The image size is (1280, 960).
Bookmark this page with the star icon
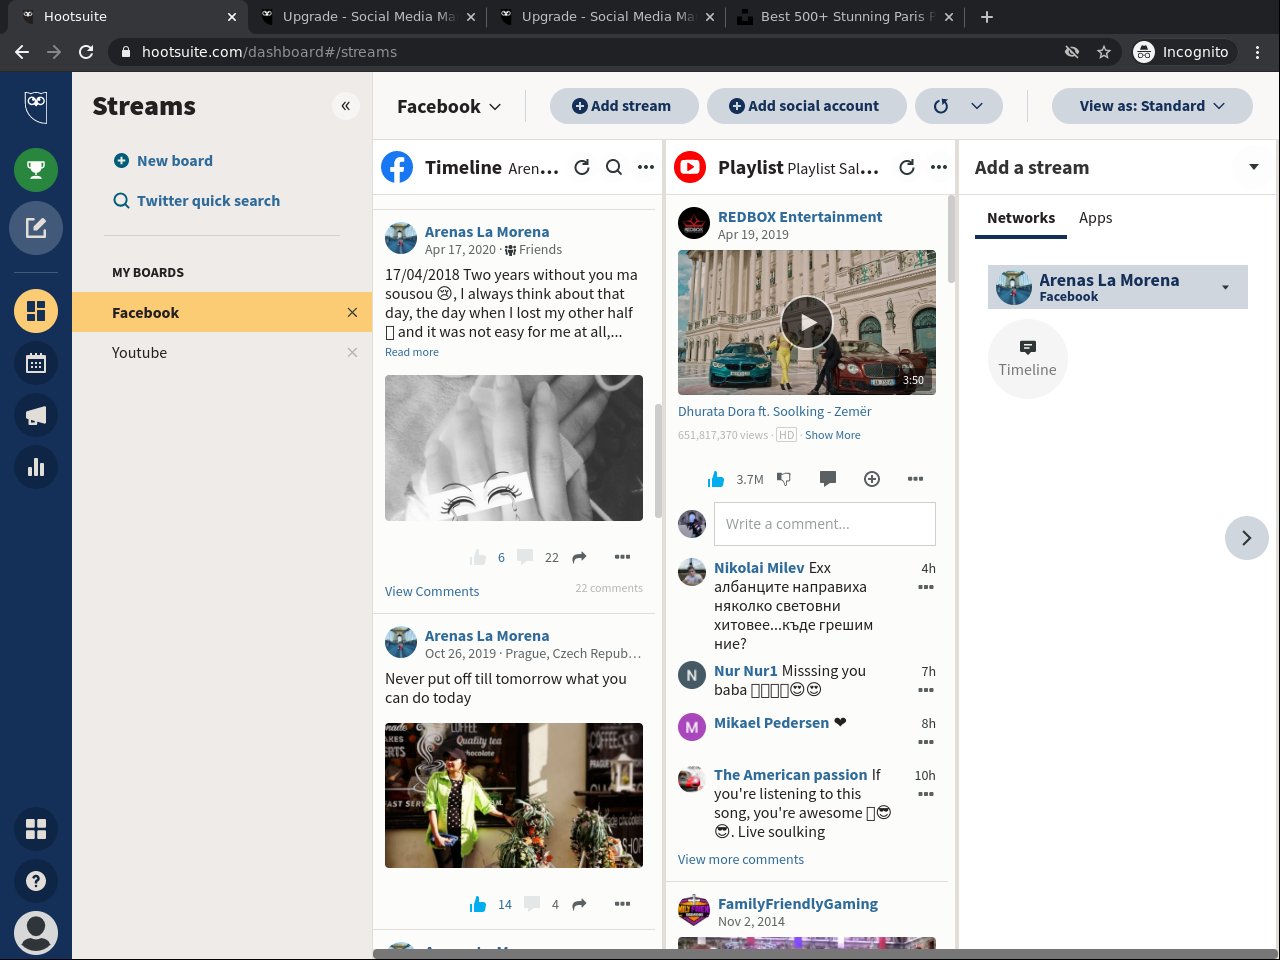1104,52
